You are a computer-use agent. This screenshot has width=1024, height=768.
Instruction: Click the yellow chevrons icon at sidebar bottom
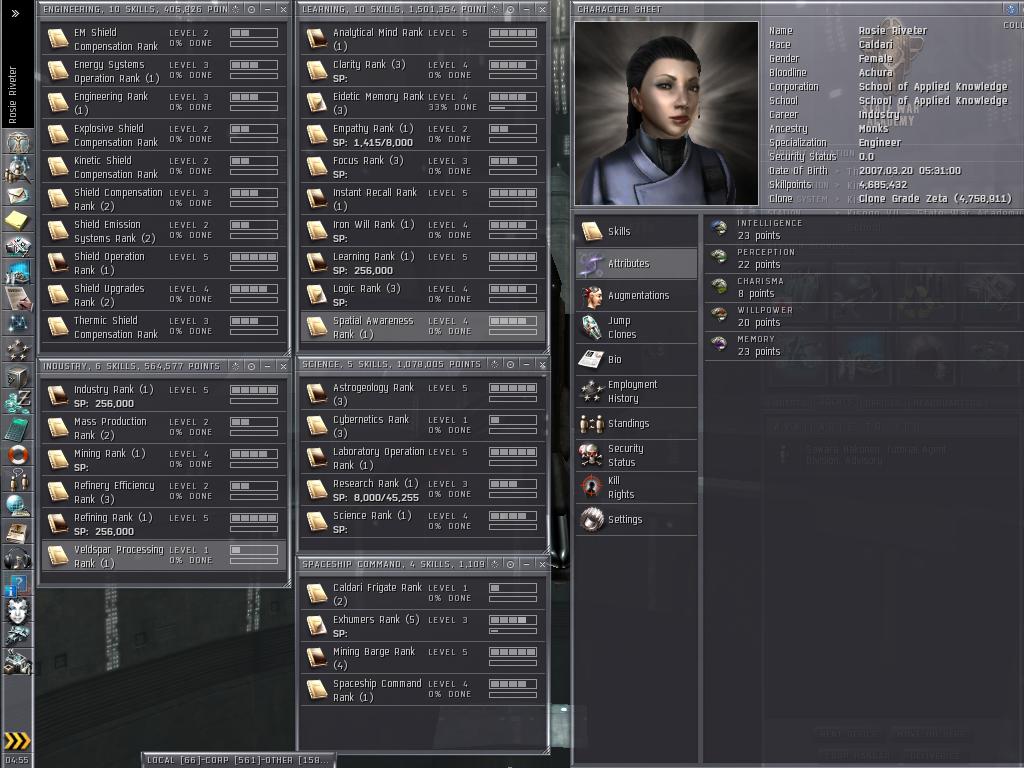coord(18,740)
